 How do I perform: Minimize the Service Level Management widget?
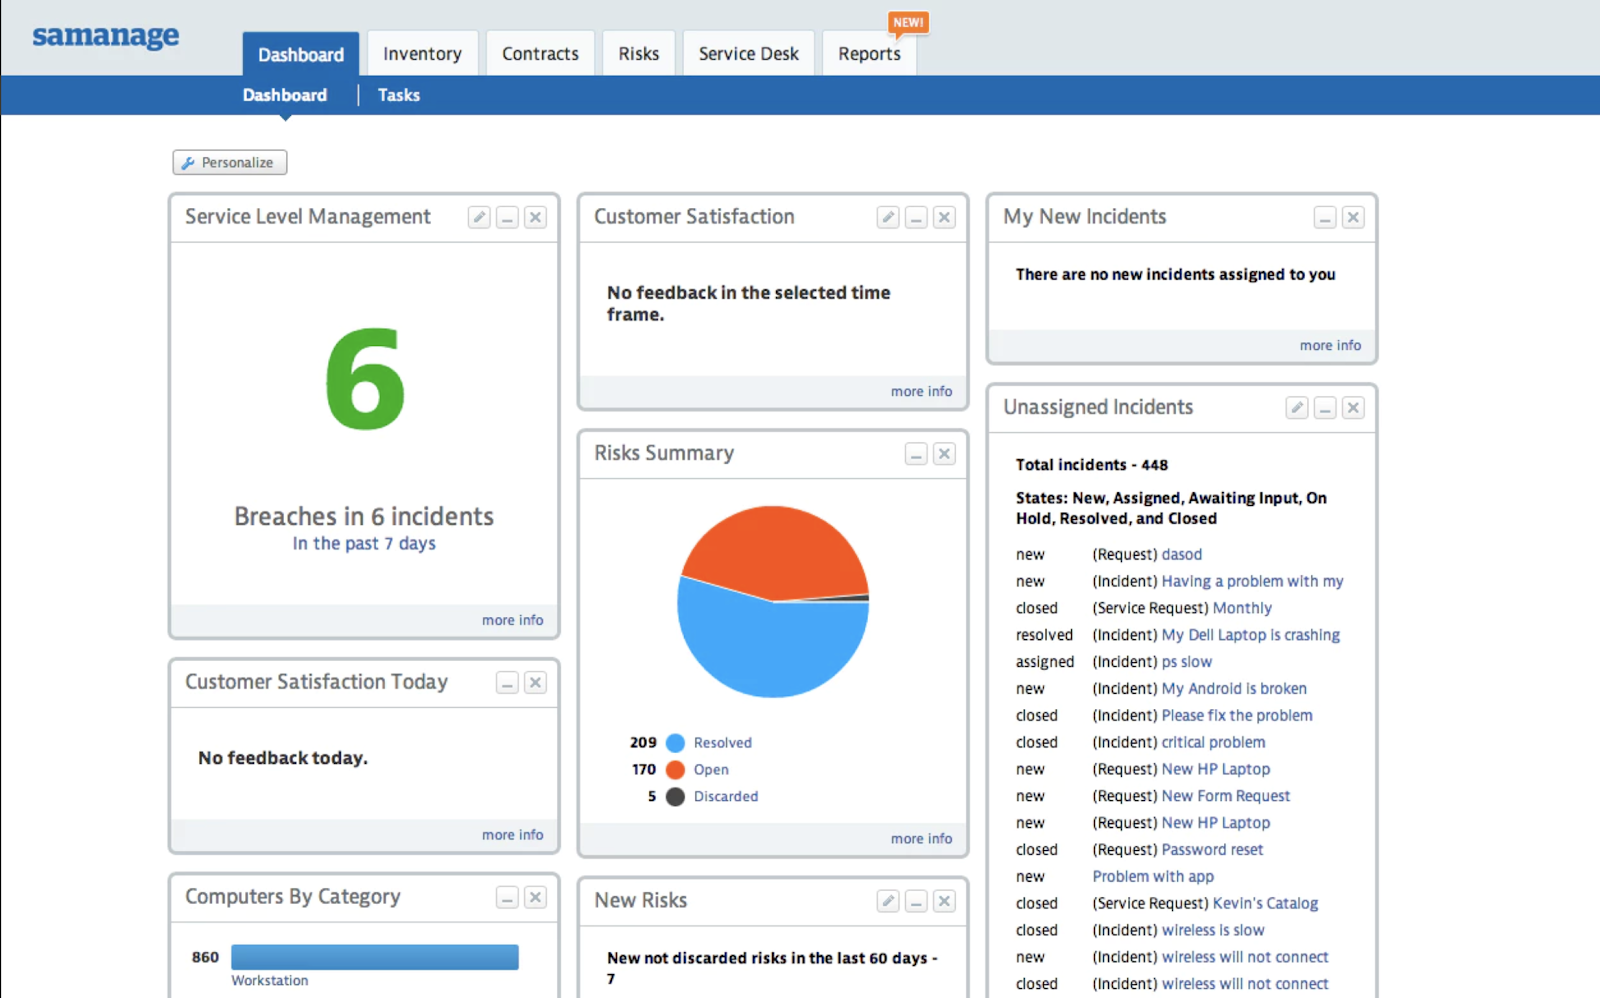pyautogui.click(x=507, y=217)
